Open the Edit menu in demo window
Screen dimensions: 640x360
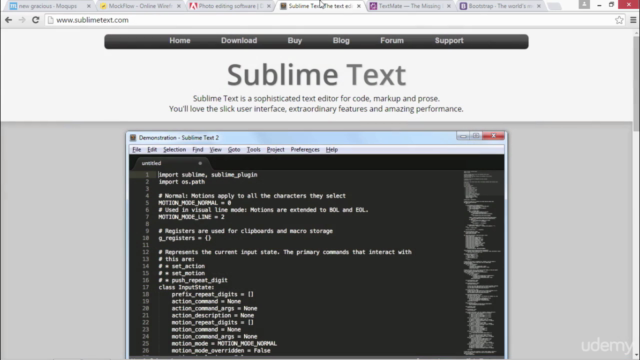152,150
